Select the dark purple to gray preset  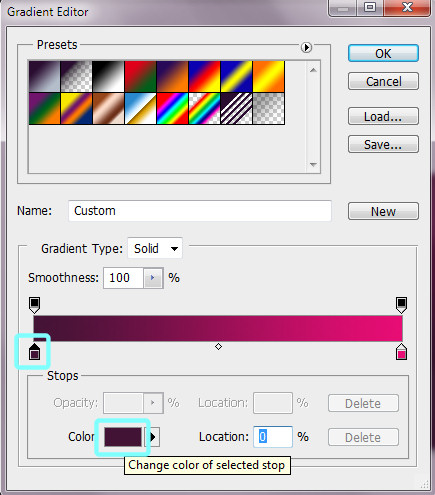[x=44, y=76]
